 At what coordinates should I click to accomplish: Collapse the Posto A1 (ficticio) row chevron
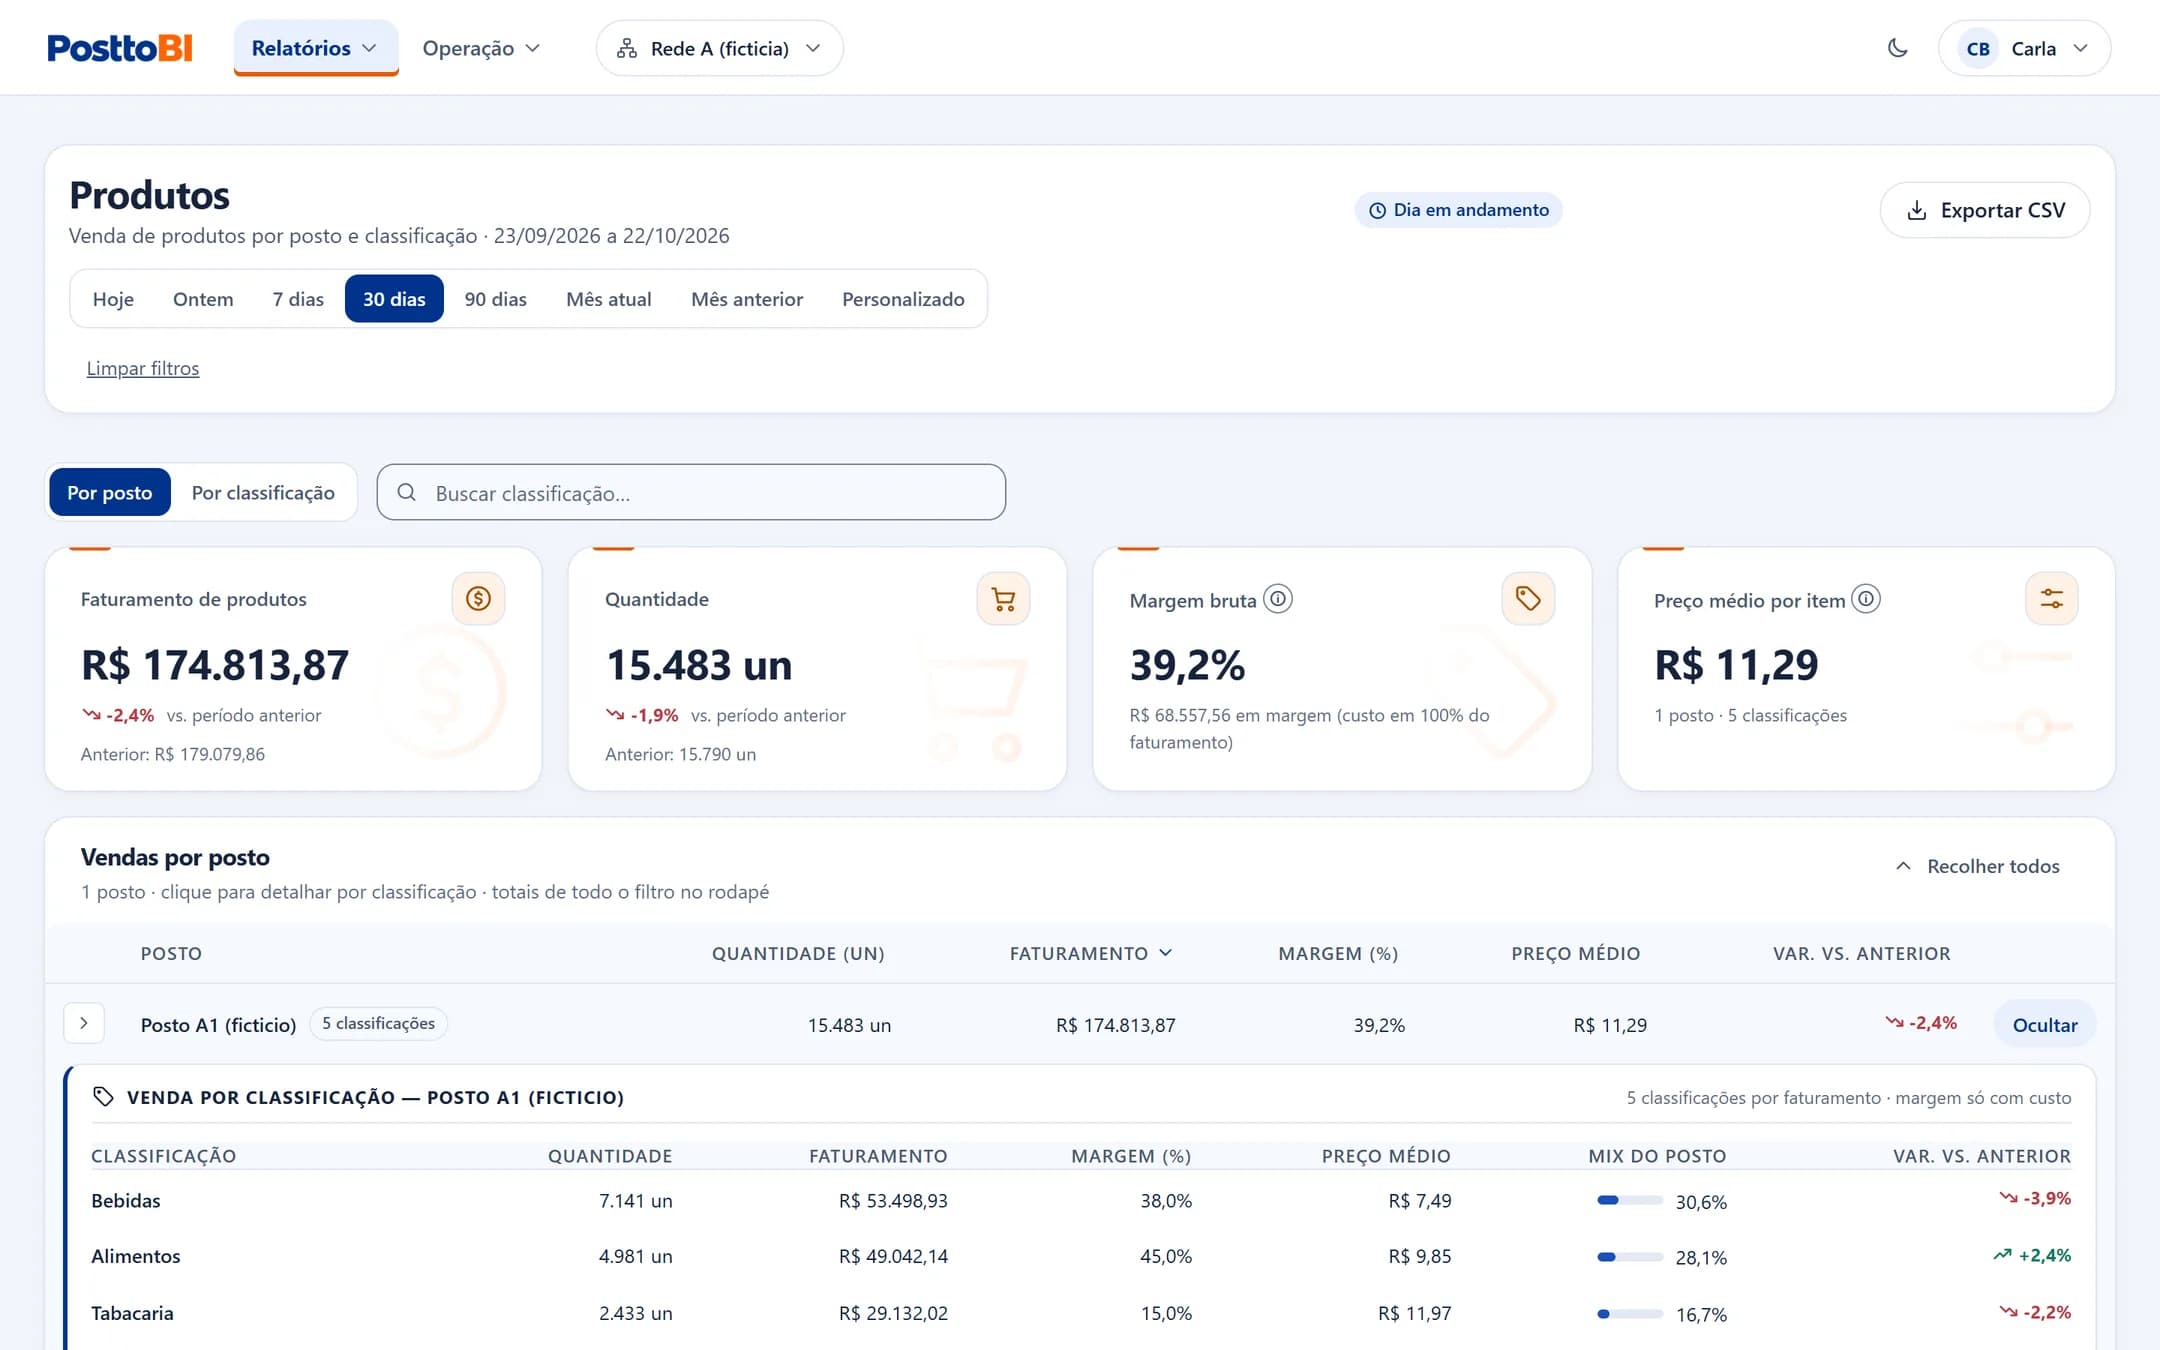click(x=84, y=1023)
